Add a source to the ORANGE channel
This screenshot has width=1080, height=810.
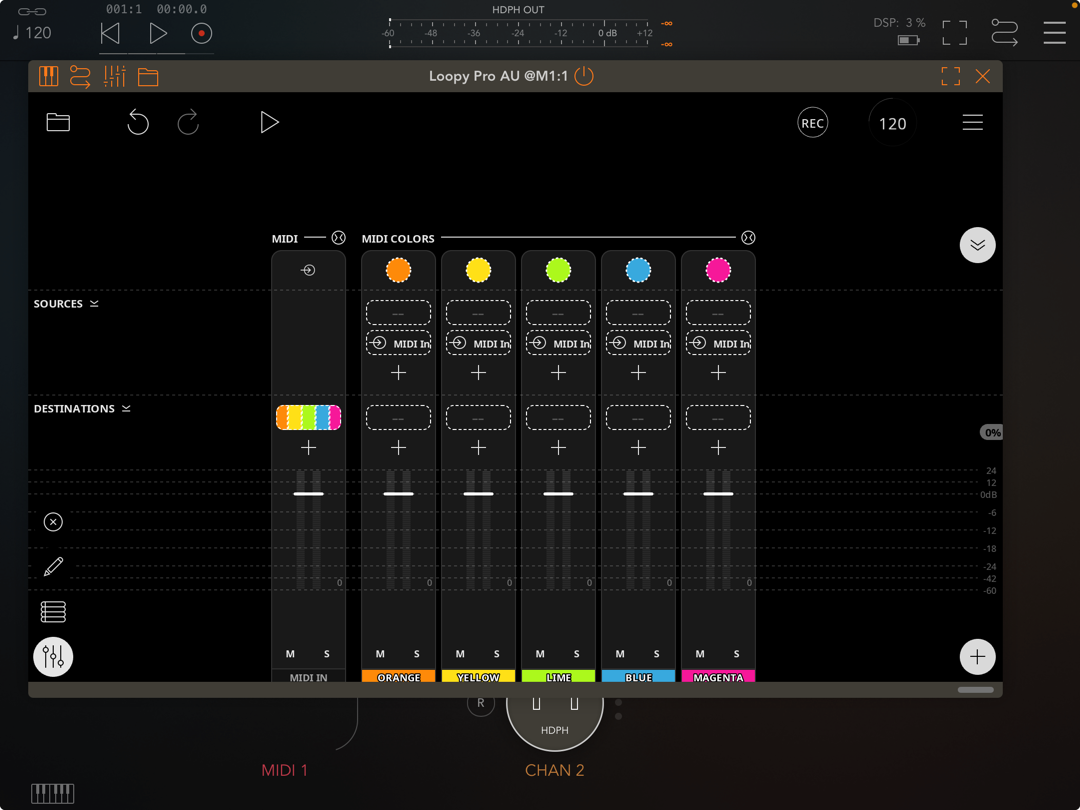coord(398,373)
